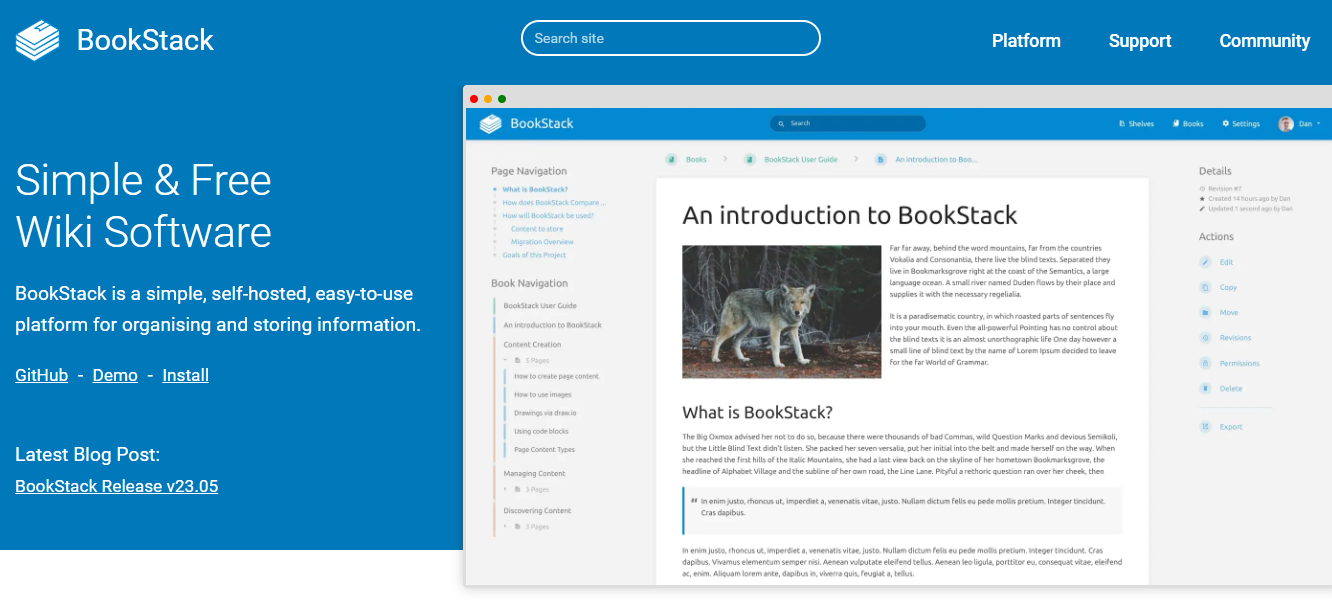Jump to 'What is BookStack?' in Page Navigation
This screenshot has width=1332, height=616.
tap(535, 189)
